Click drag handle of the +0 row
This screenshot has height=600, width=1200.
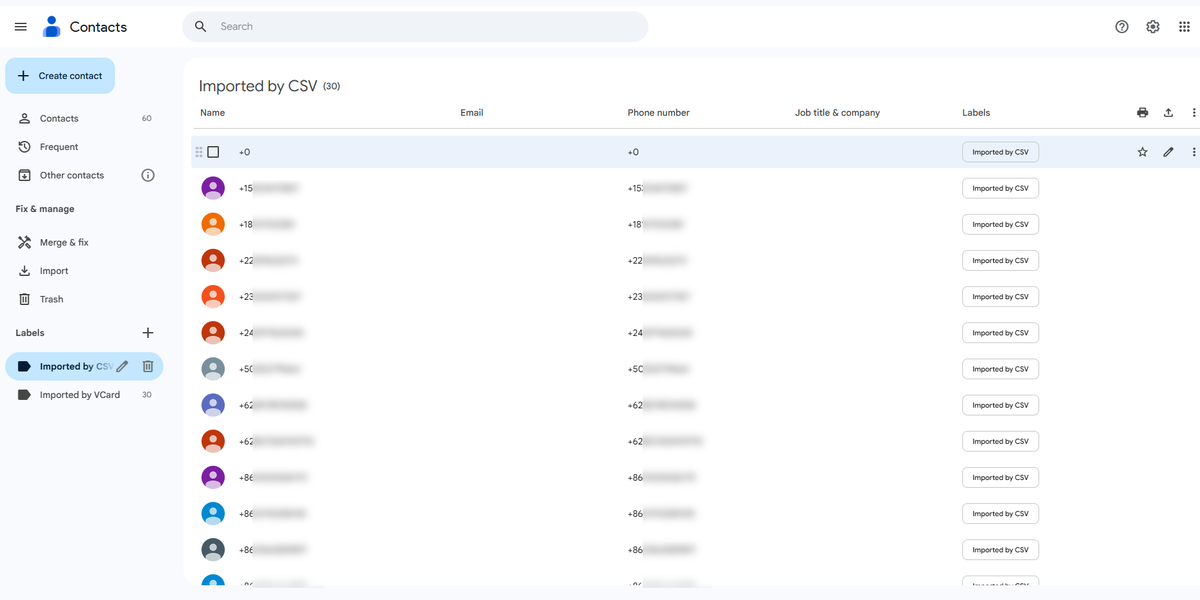pos(199,152)
